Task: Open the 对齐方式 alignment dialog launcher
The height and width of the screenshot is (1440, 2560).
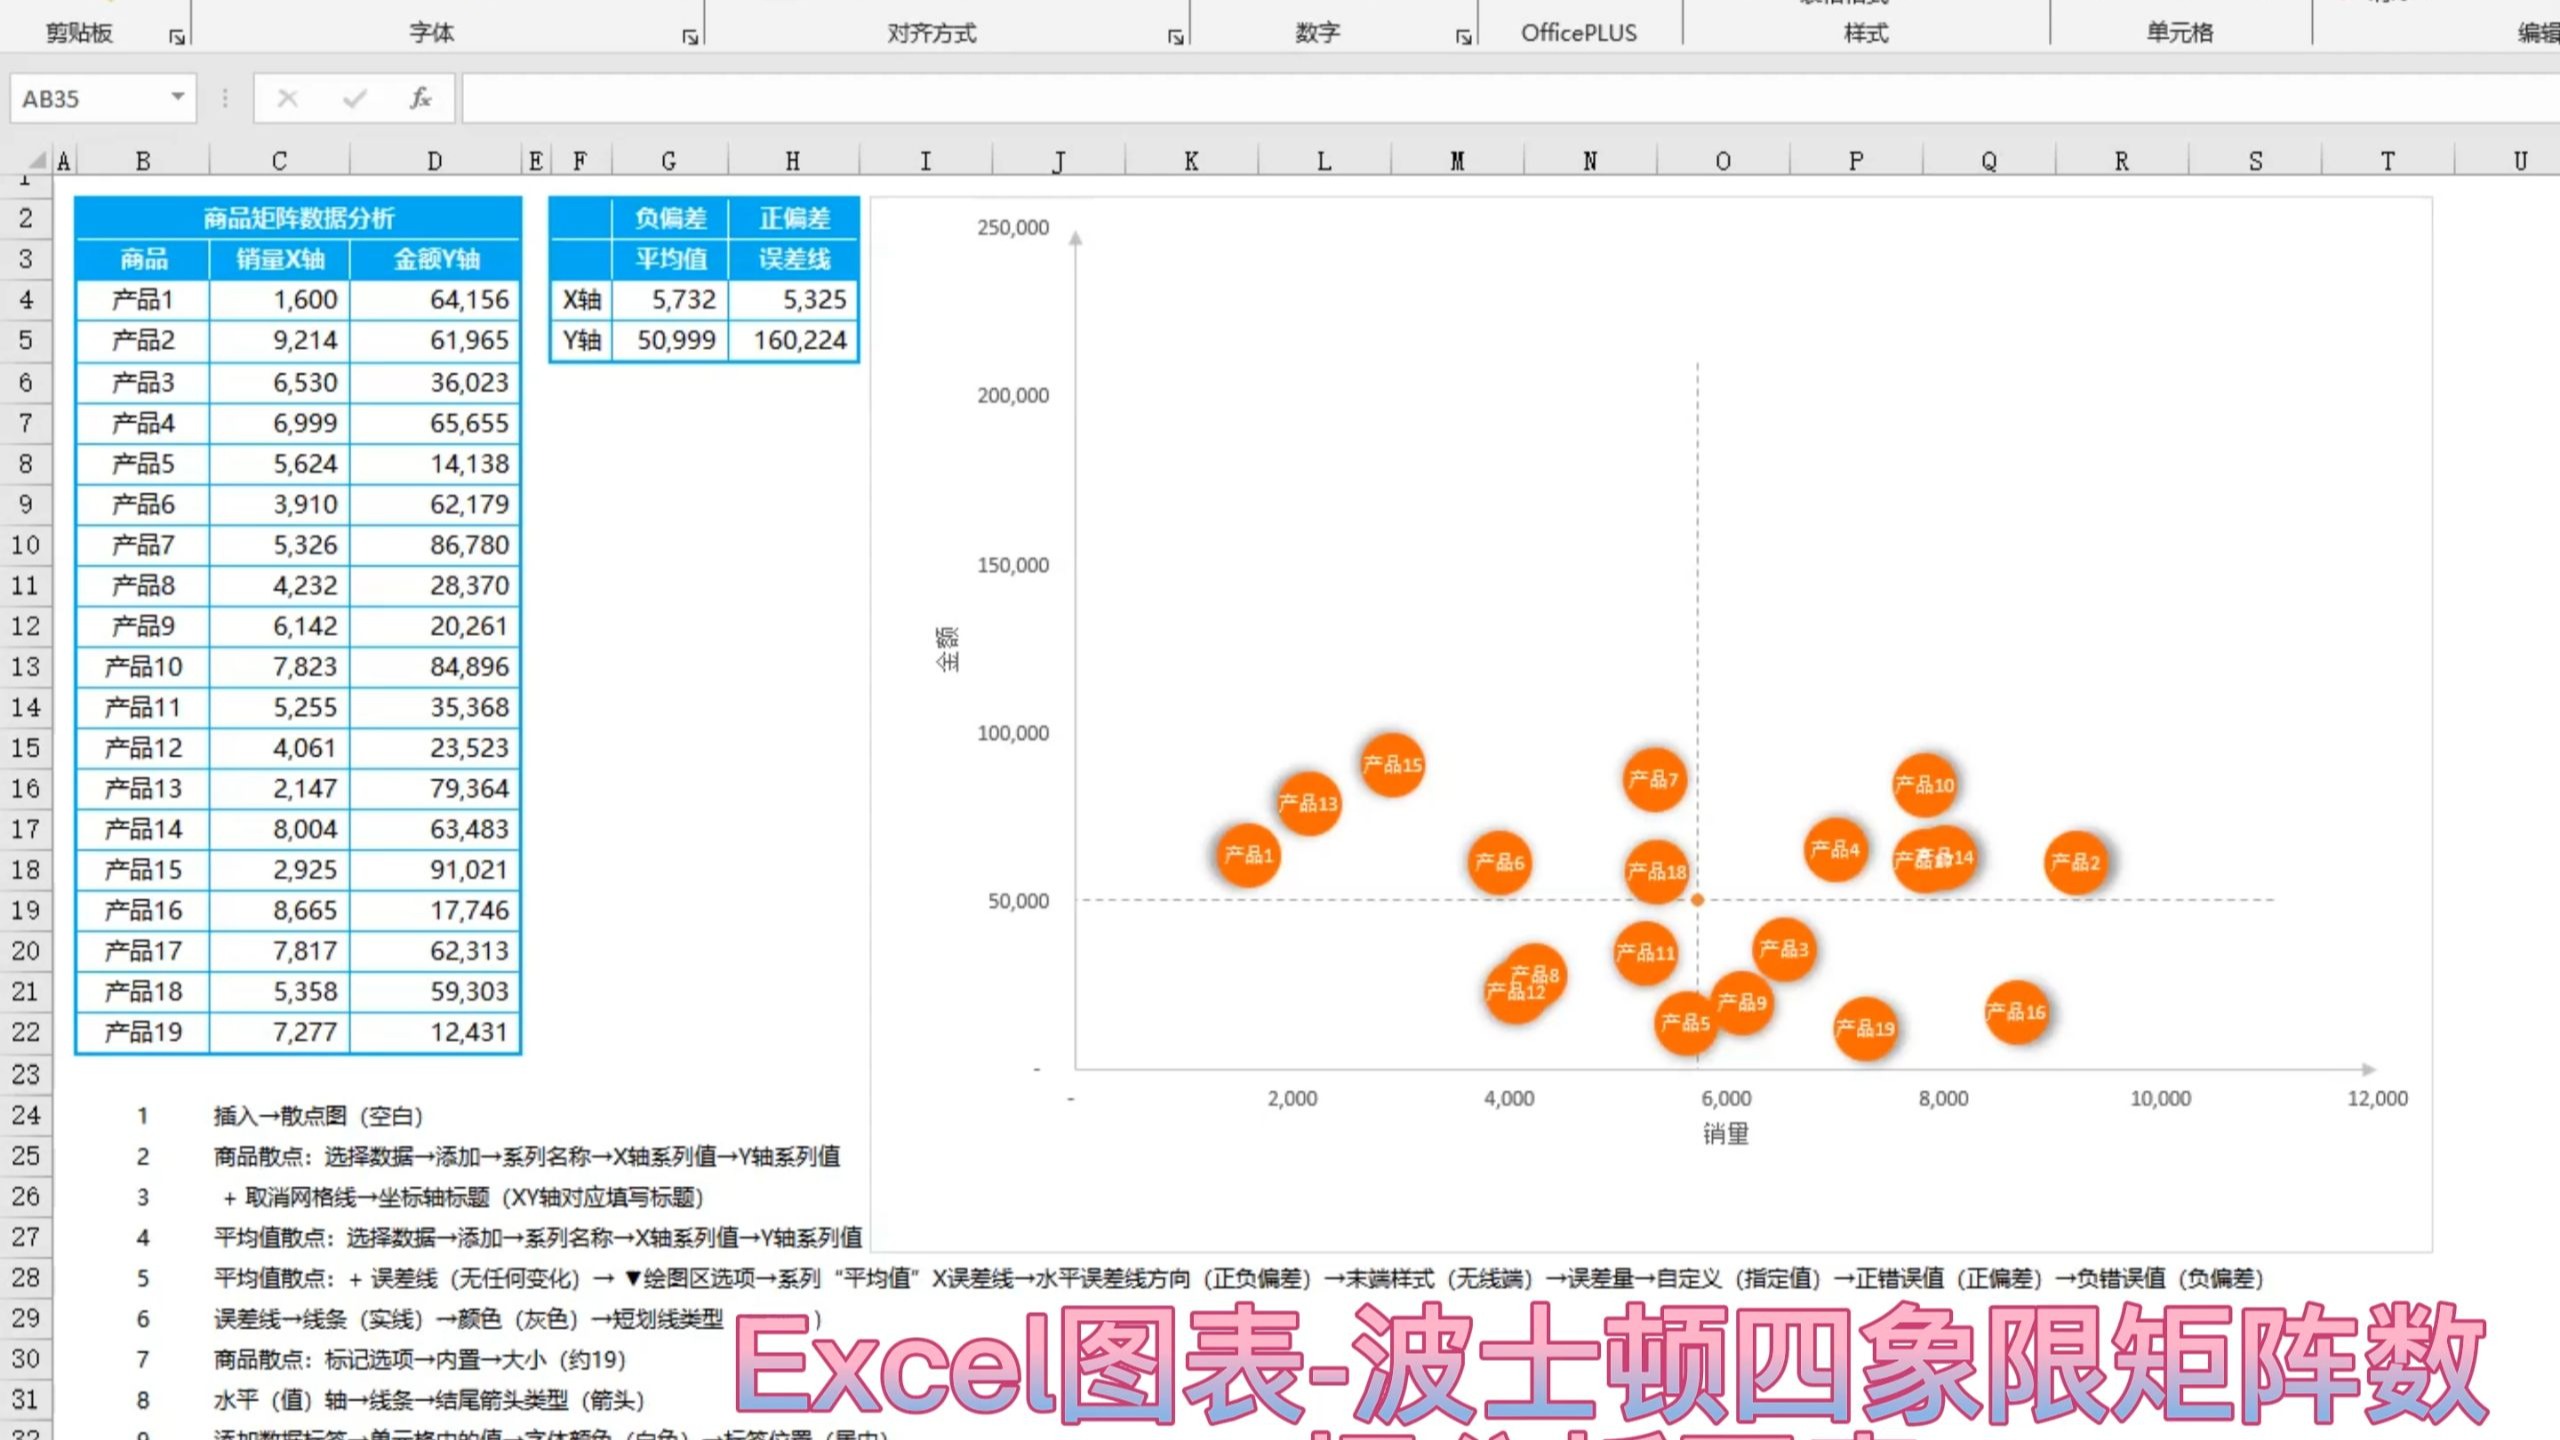Action: coord(1175,37)
